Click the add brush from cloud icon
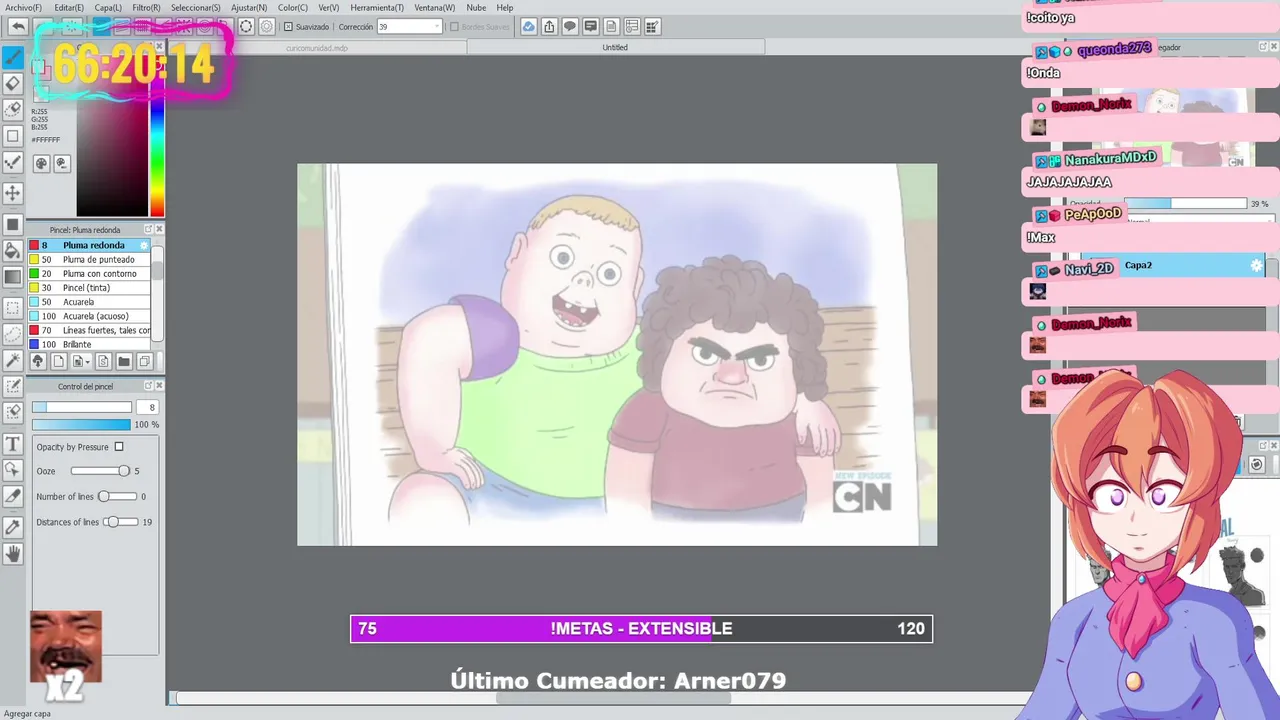The width and height of the screenshot is (1280, 720). (x=38, y=361)
